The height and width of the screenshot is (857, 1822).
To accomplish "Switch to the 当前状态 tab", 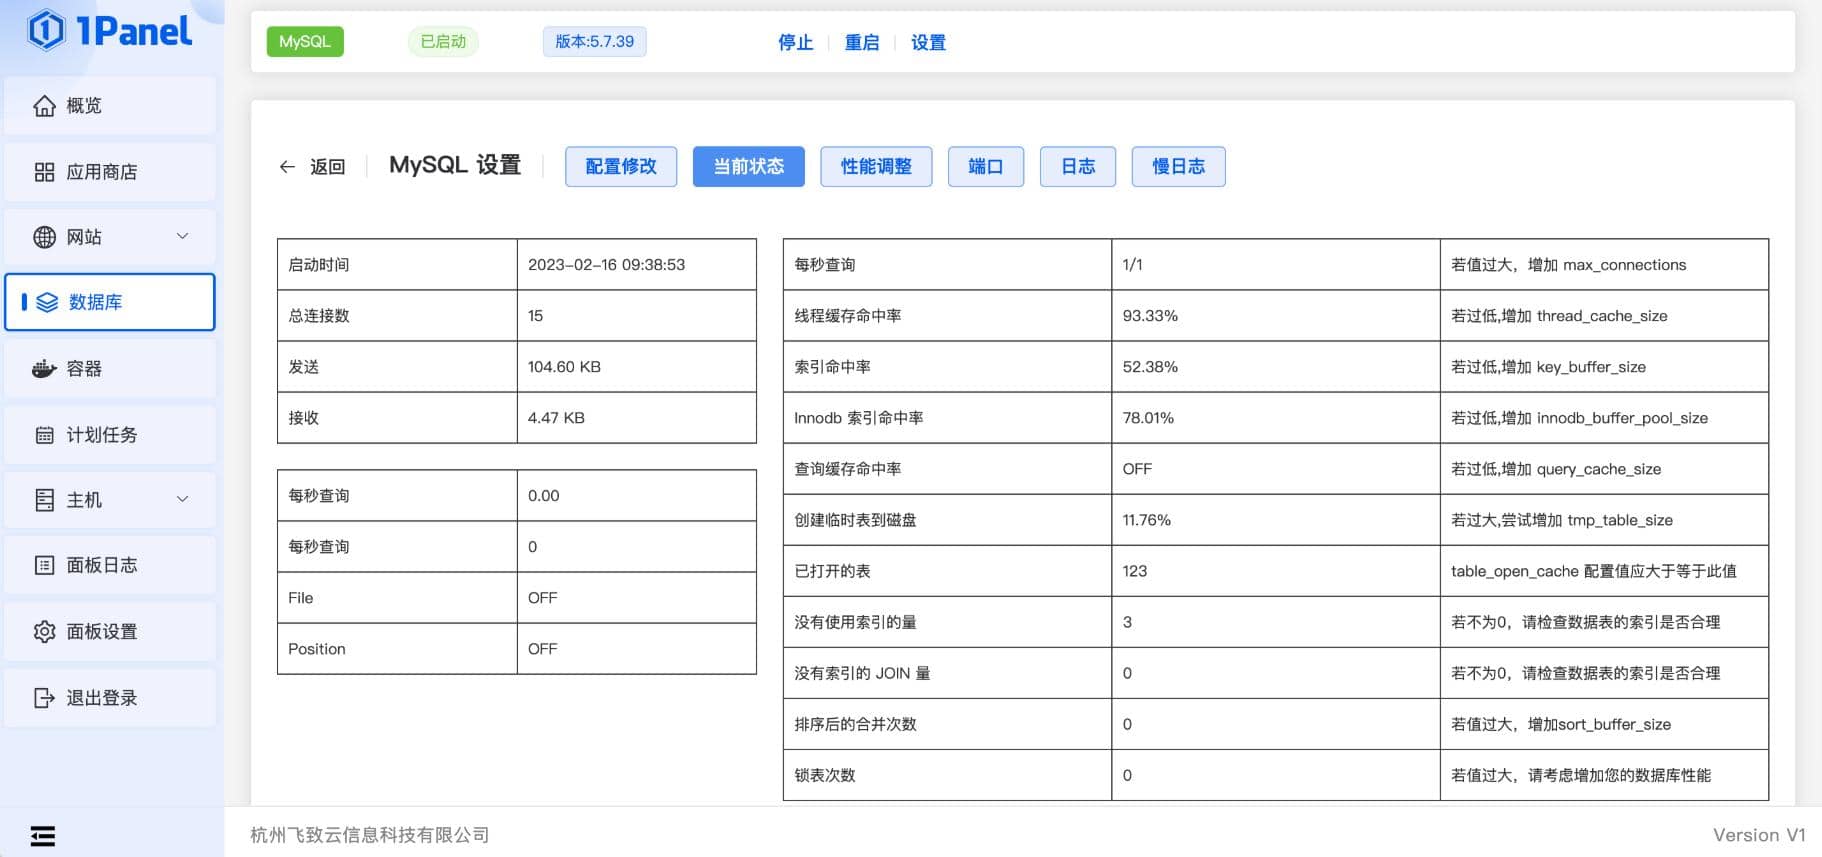I will coord(749,167).
